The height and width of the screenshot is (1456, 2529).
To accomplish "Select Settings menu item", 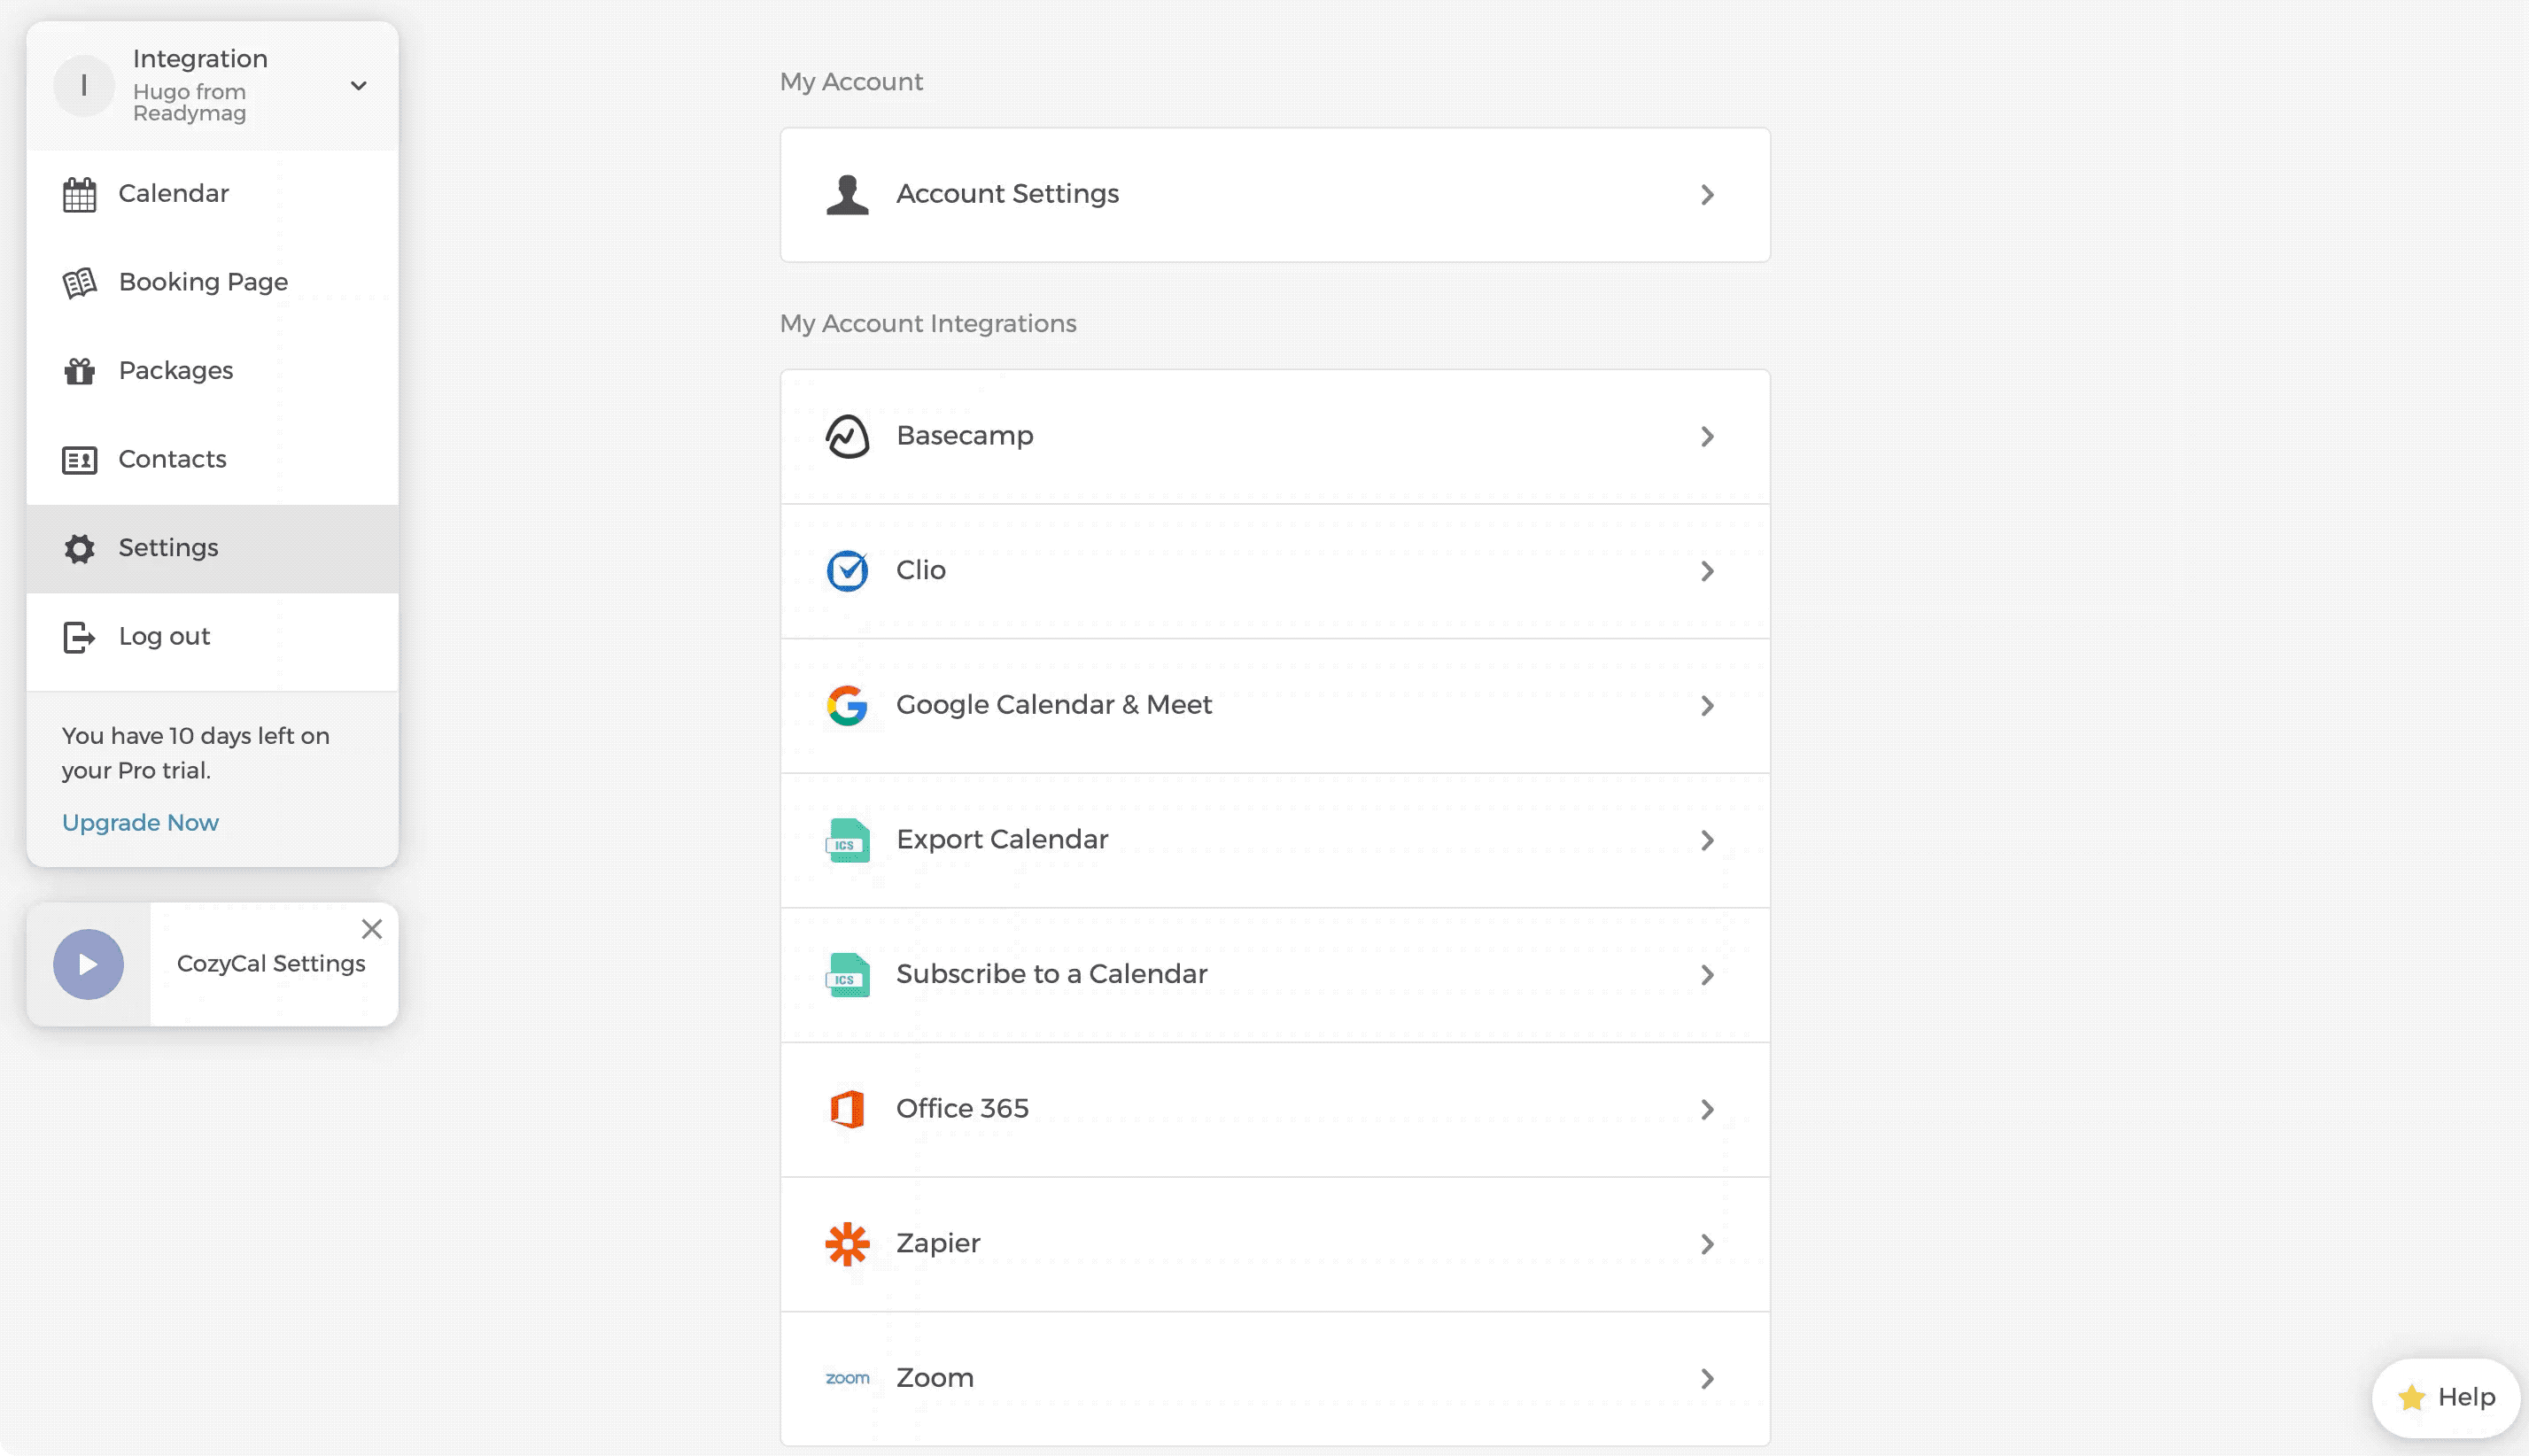I will 212,548.
